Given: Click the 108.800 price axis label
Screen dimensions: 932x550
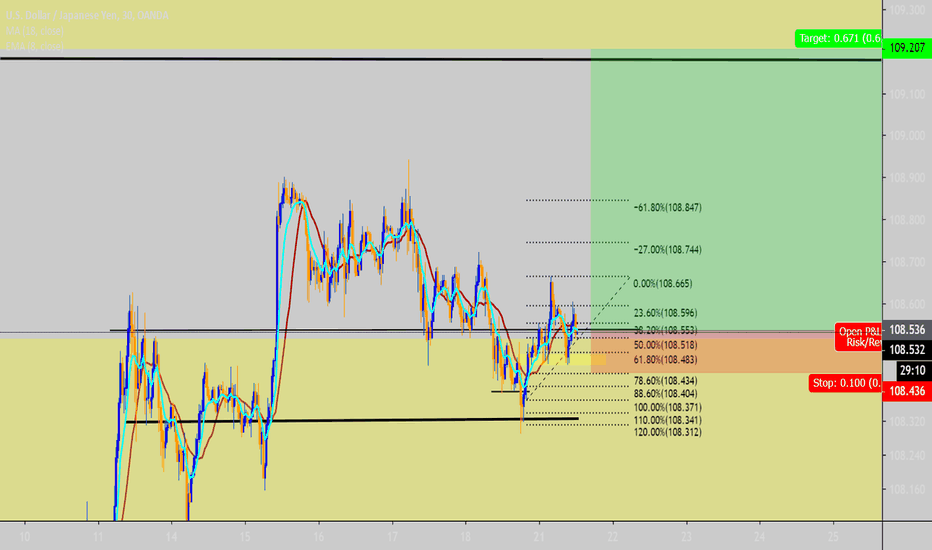Looking at the screenshot, I should [x=907, y=220].
